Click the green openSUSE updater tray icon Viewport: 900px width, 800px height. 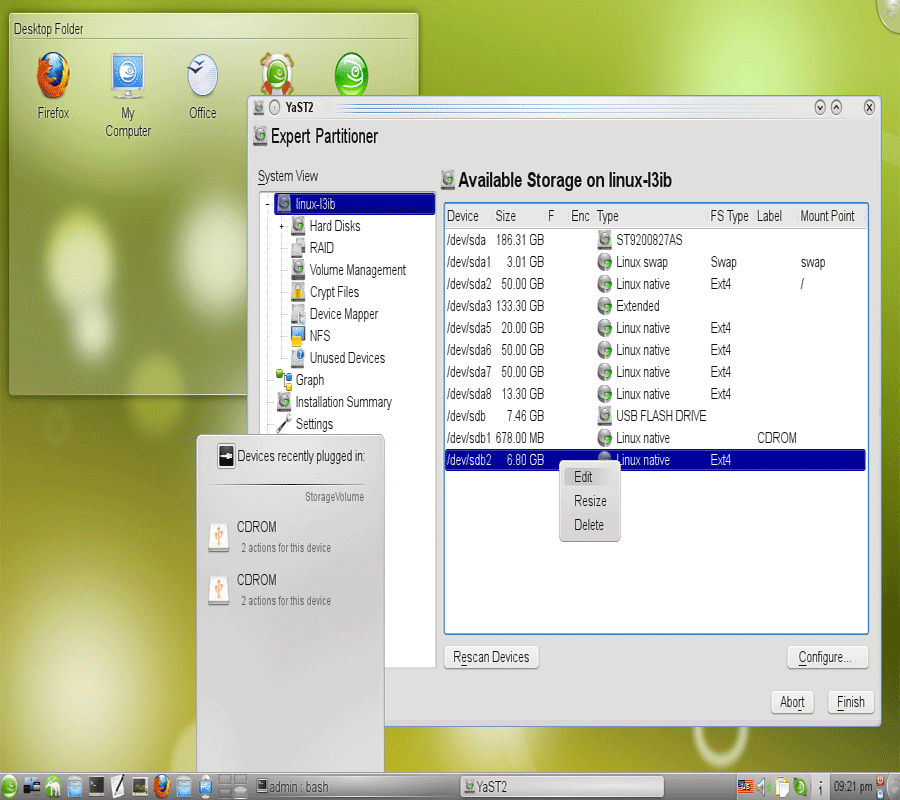click(x=800, y=787)
